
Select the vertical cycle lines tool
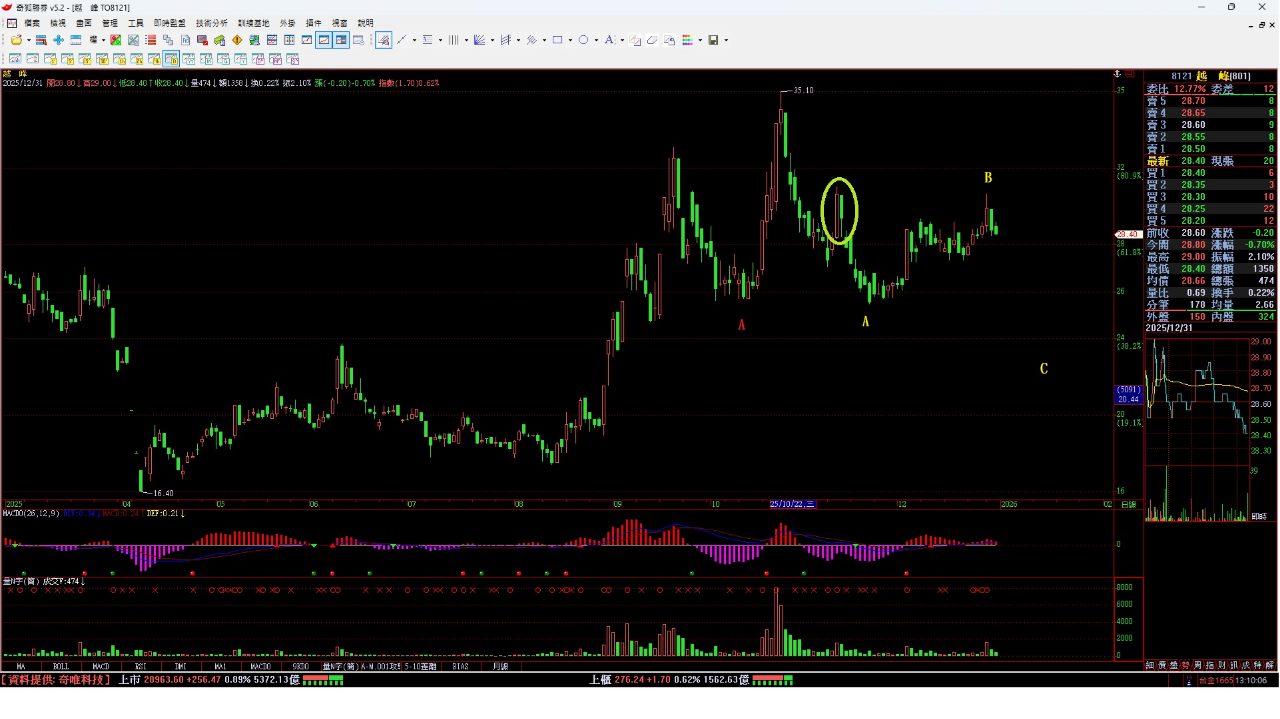tap(454, 40)
